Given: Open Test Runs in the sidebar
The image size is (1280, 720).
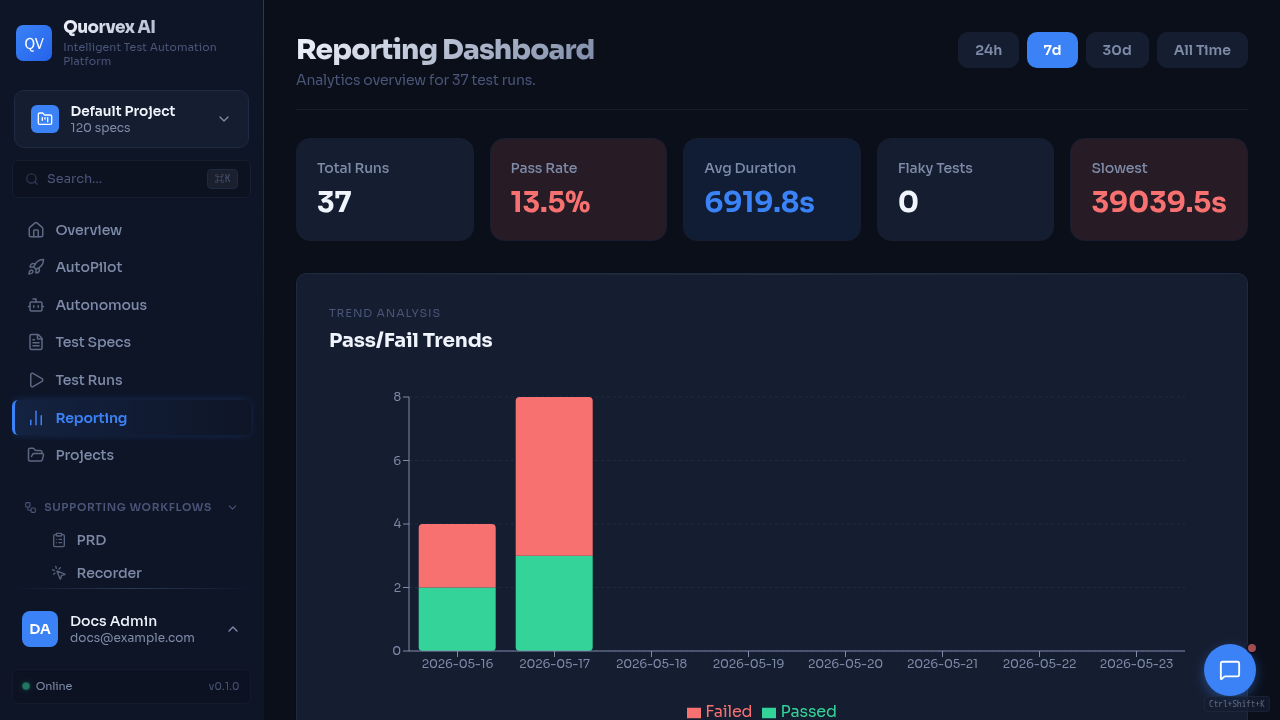Looking at the screenshot, I should click(x=131, y=380).
